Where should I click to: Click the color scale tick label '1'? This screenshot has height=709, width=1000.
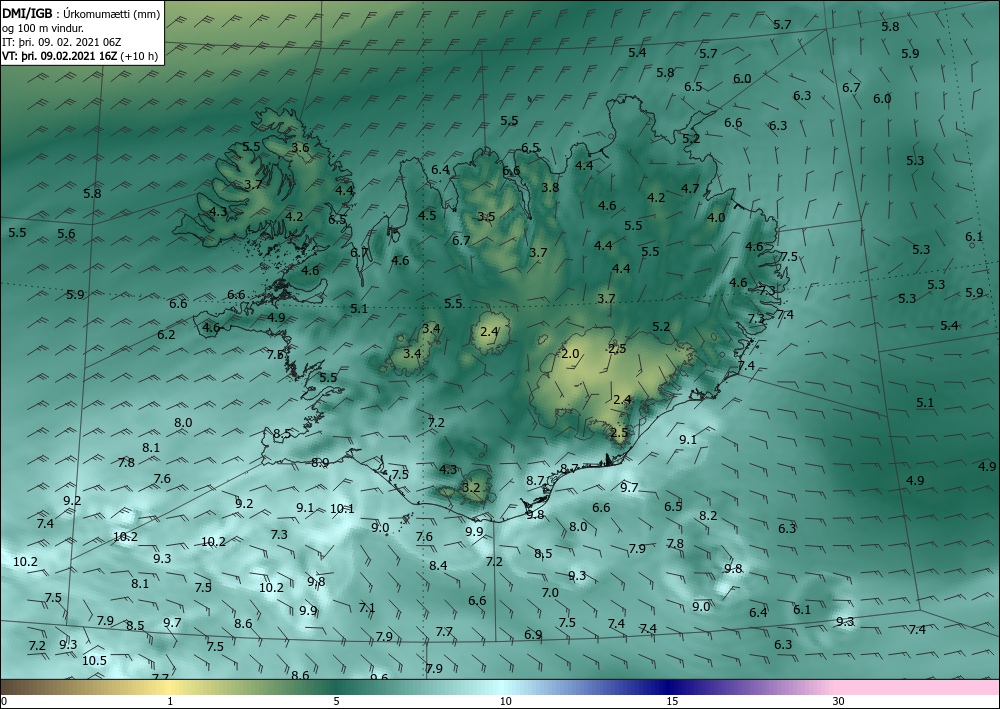pyautogui.click(x=170, y=702)
